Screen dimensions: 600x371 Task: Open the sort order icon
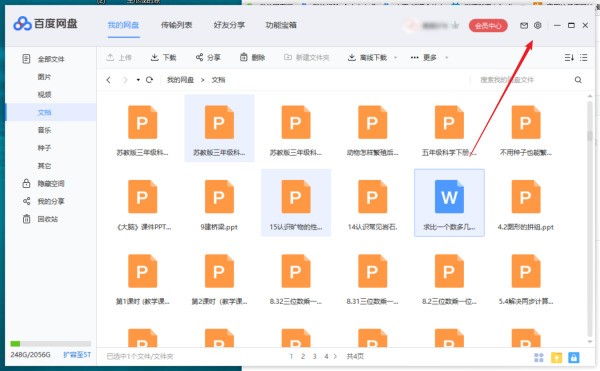pos(569,57)
